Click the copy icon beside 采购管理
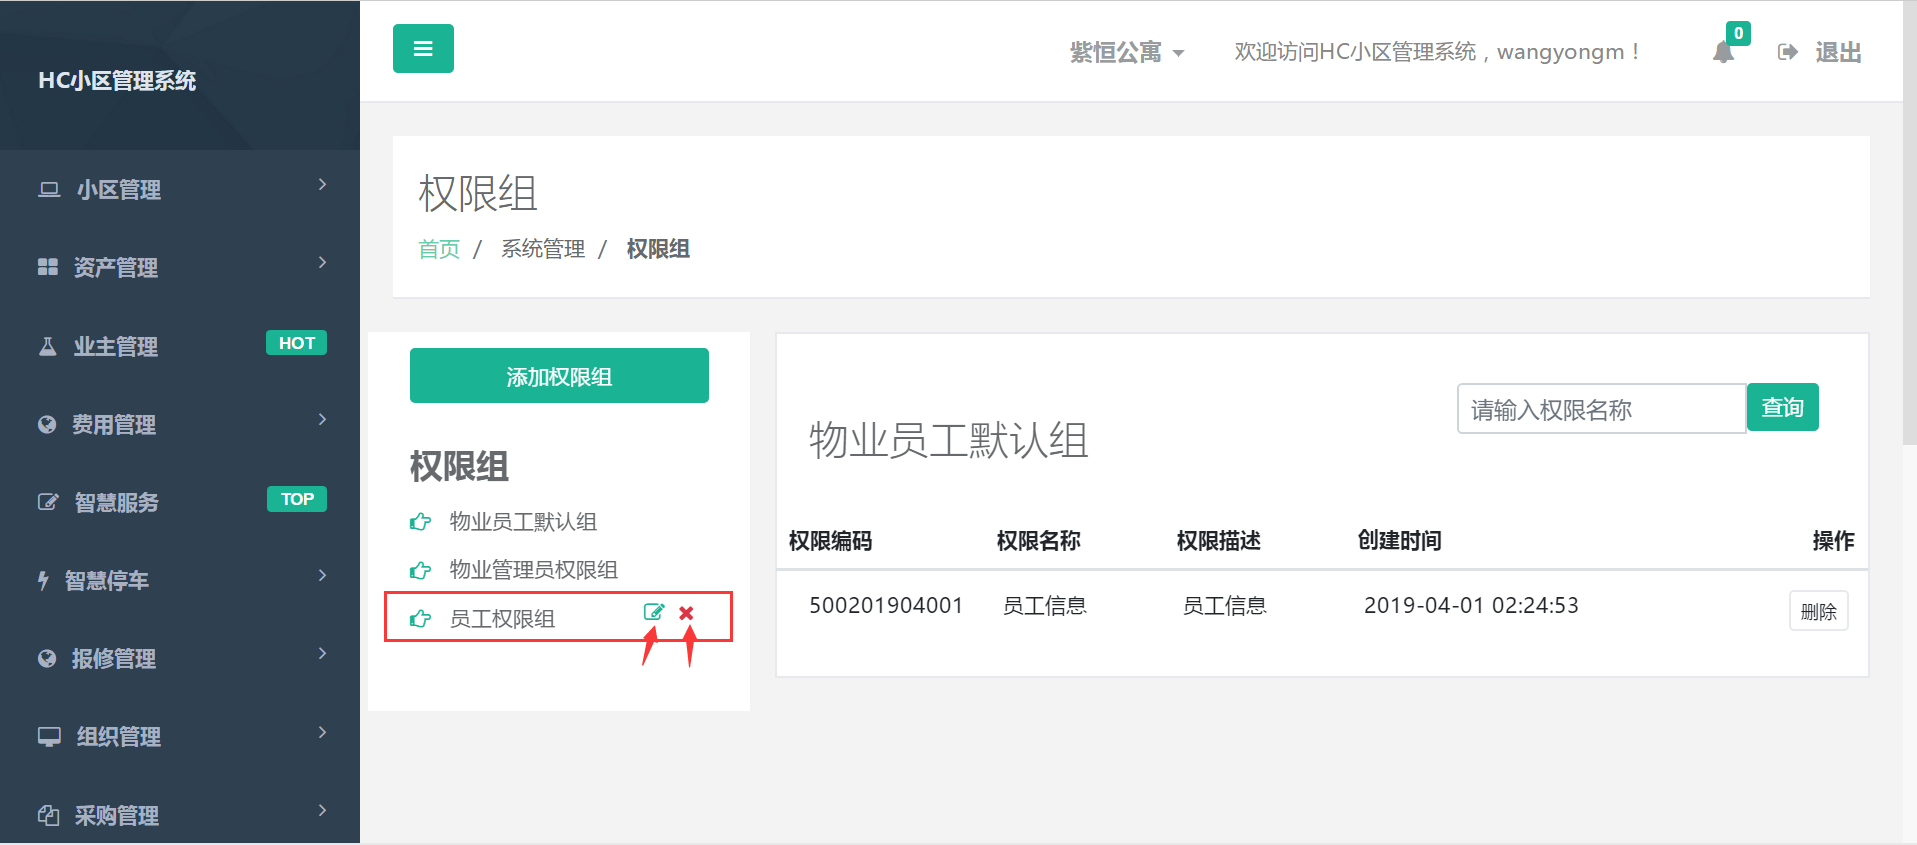 click(x=48, y=815)
